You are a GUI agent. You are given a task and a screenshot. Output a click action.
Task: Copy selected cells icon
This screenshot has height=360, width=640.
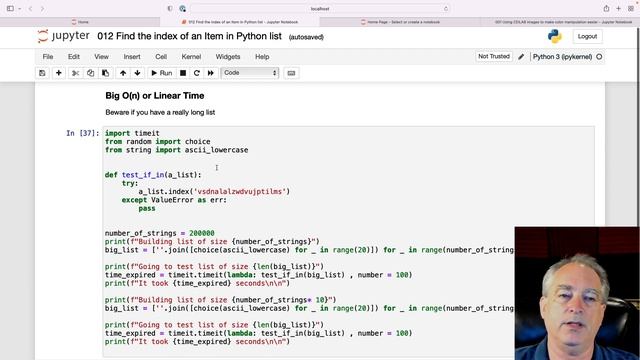pyautogui.click(x=90, y=73)
